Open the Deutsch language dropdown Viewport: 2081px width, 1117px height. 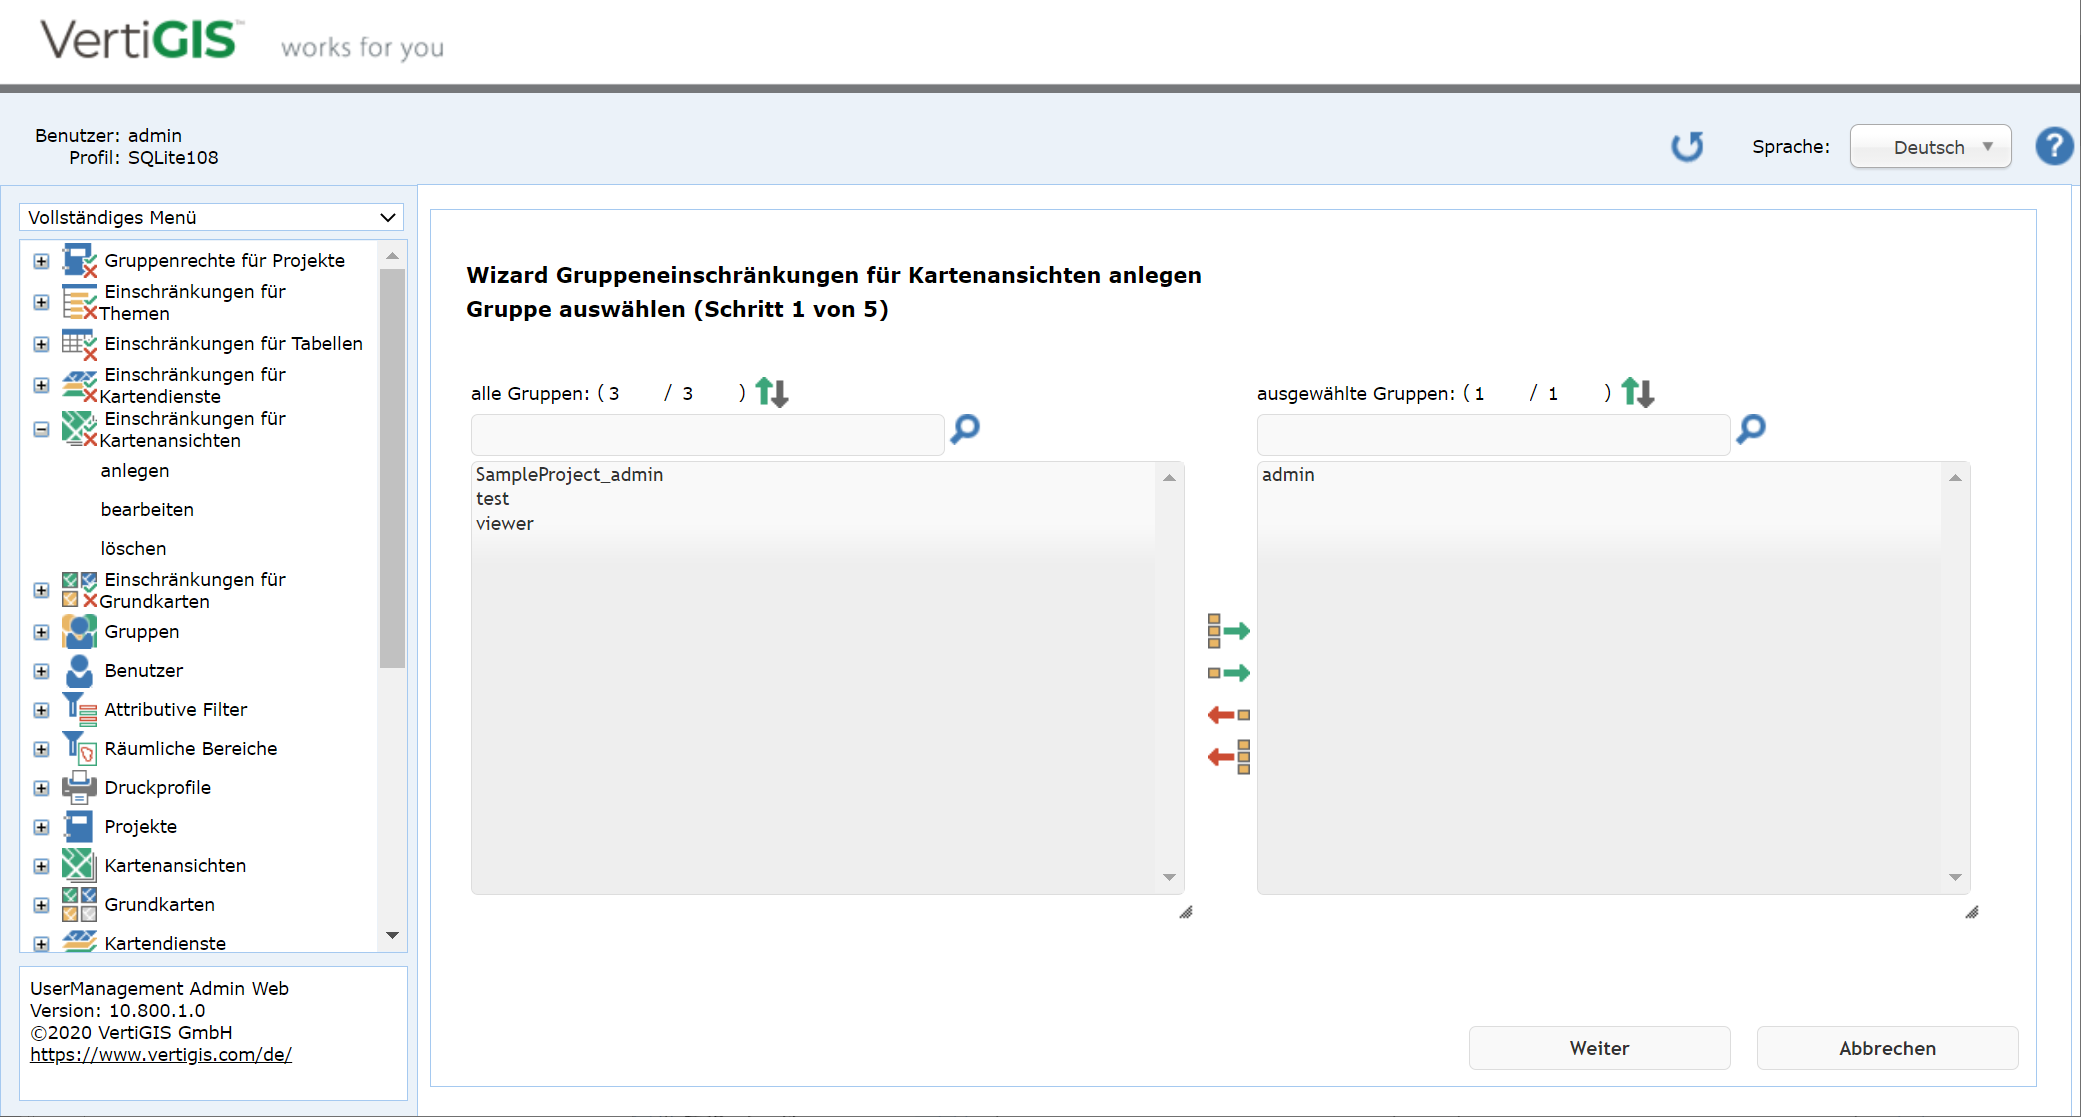[1930, 147]
